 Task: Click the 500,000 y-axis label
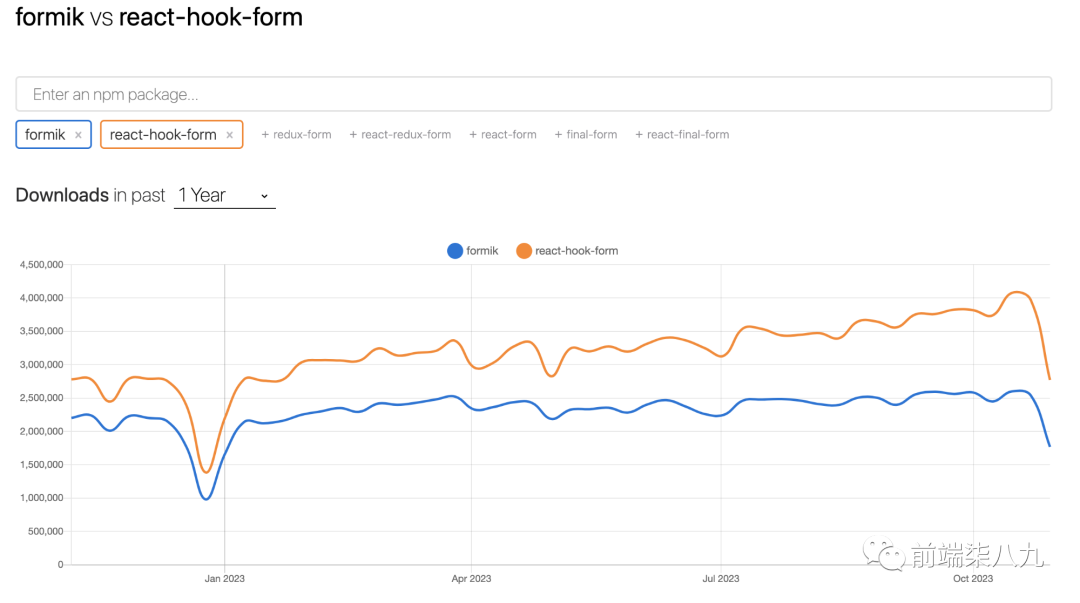(45, 531)
